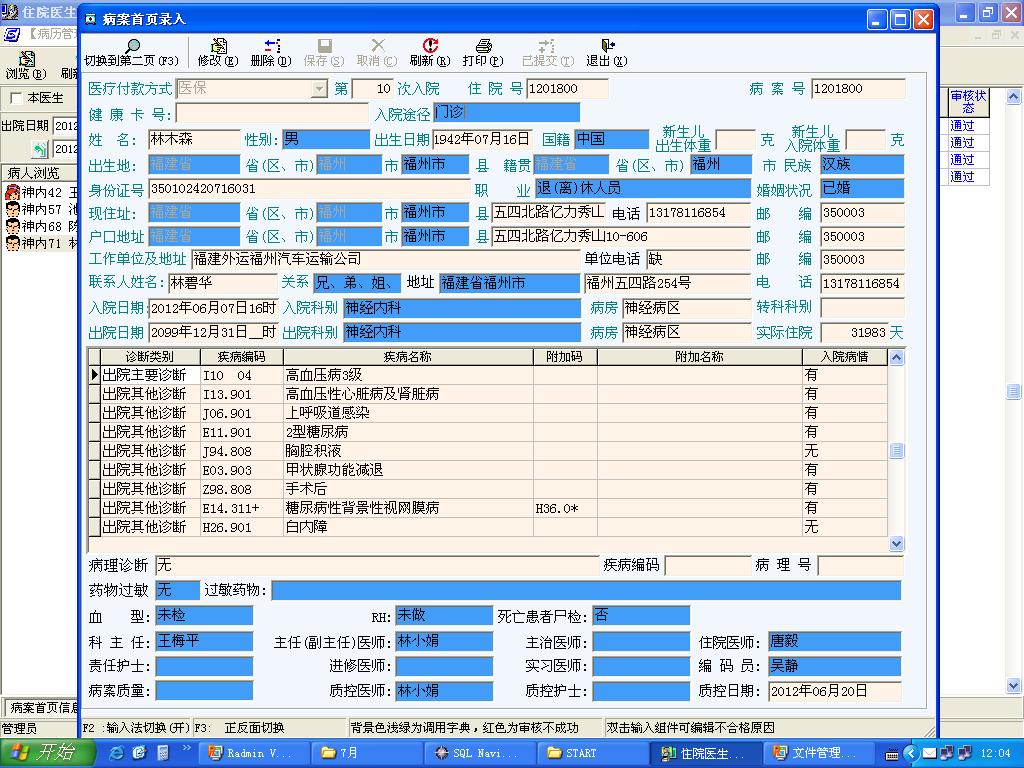
Task: Click the 保存 (S) save icon
Action: click(324, 46)
